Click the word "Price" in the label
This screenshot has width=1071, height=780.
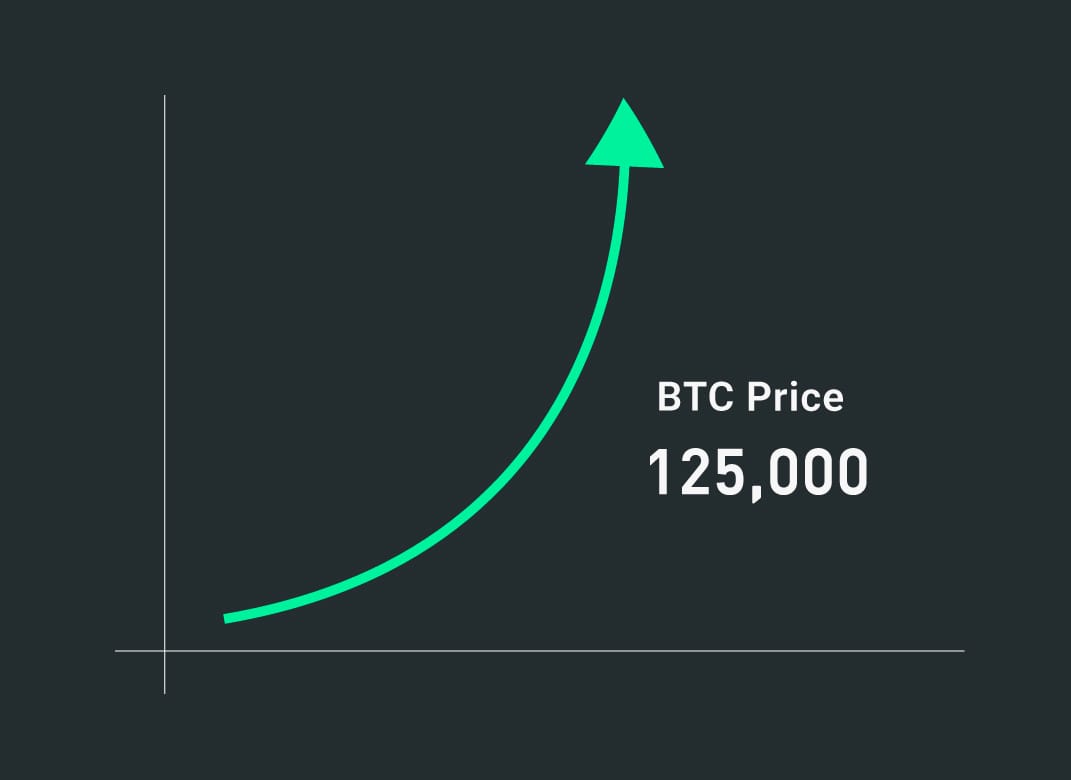click(796, 398)
